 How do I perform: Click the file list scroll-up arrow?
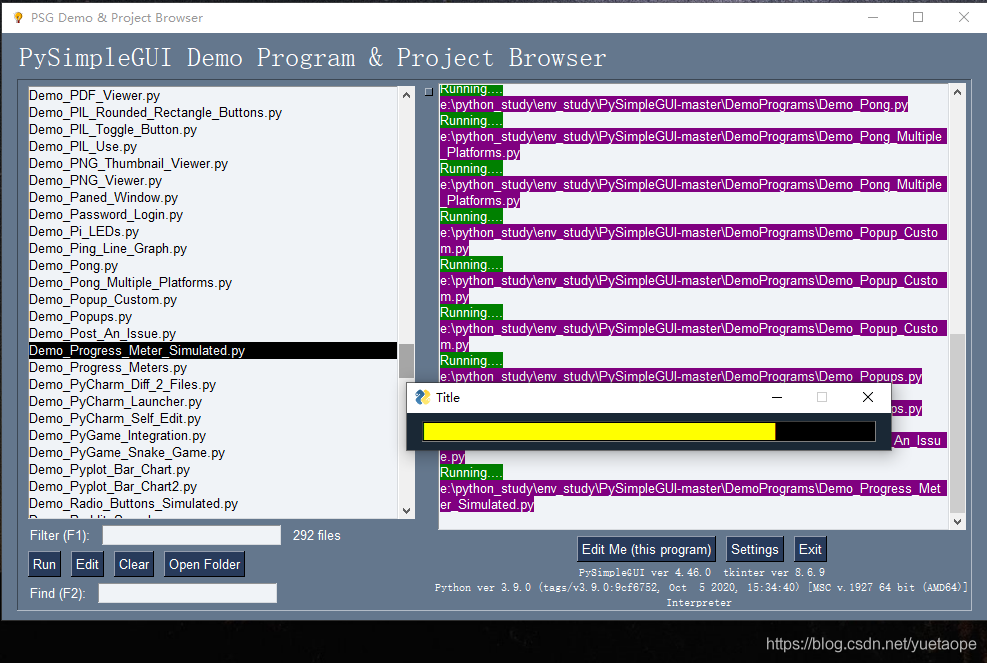[407, 95]
